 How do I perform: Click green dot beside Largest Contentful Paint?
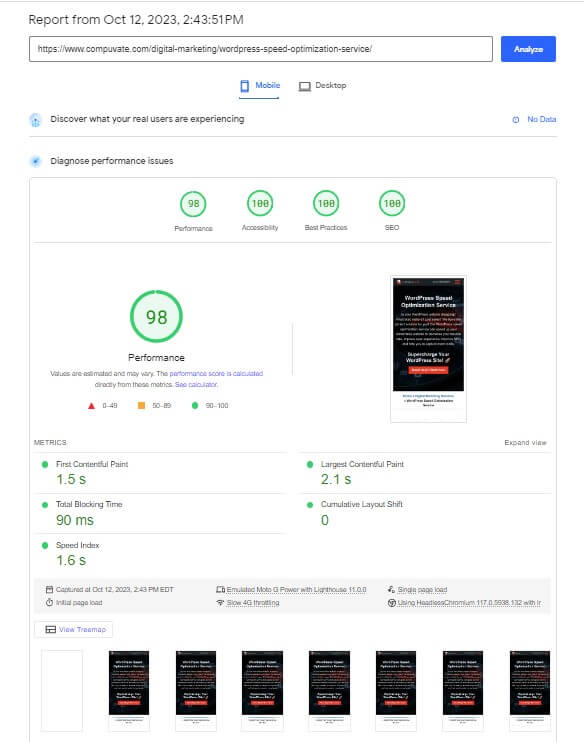click(310, 464)
